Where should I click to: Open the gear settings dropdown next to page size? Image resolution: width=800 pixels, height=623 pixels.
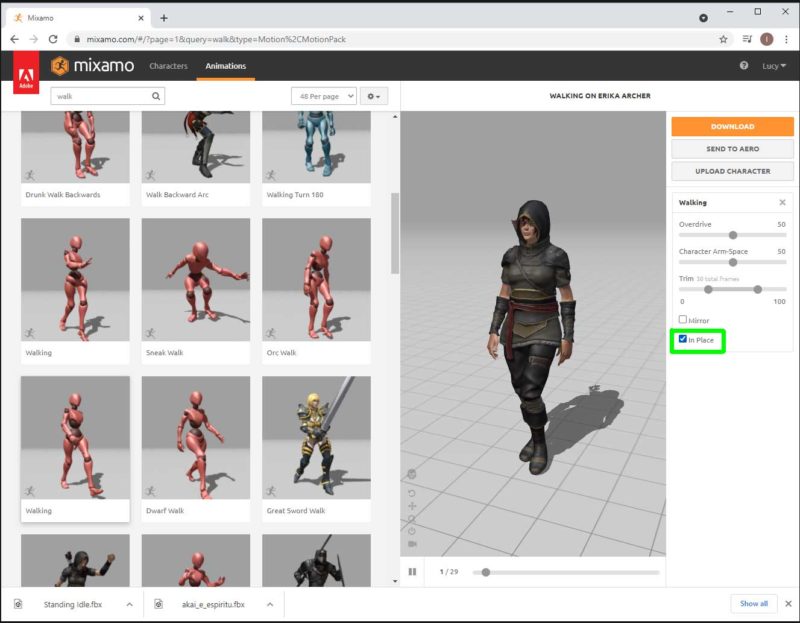tap(374, 95)
